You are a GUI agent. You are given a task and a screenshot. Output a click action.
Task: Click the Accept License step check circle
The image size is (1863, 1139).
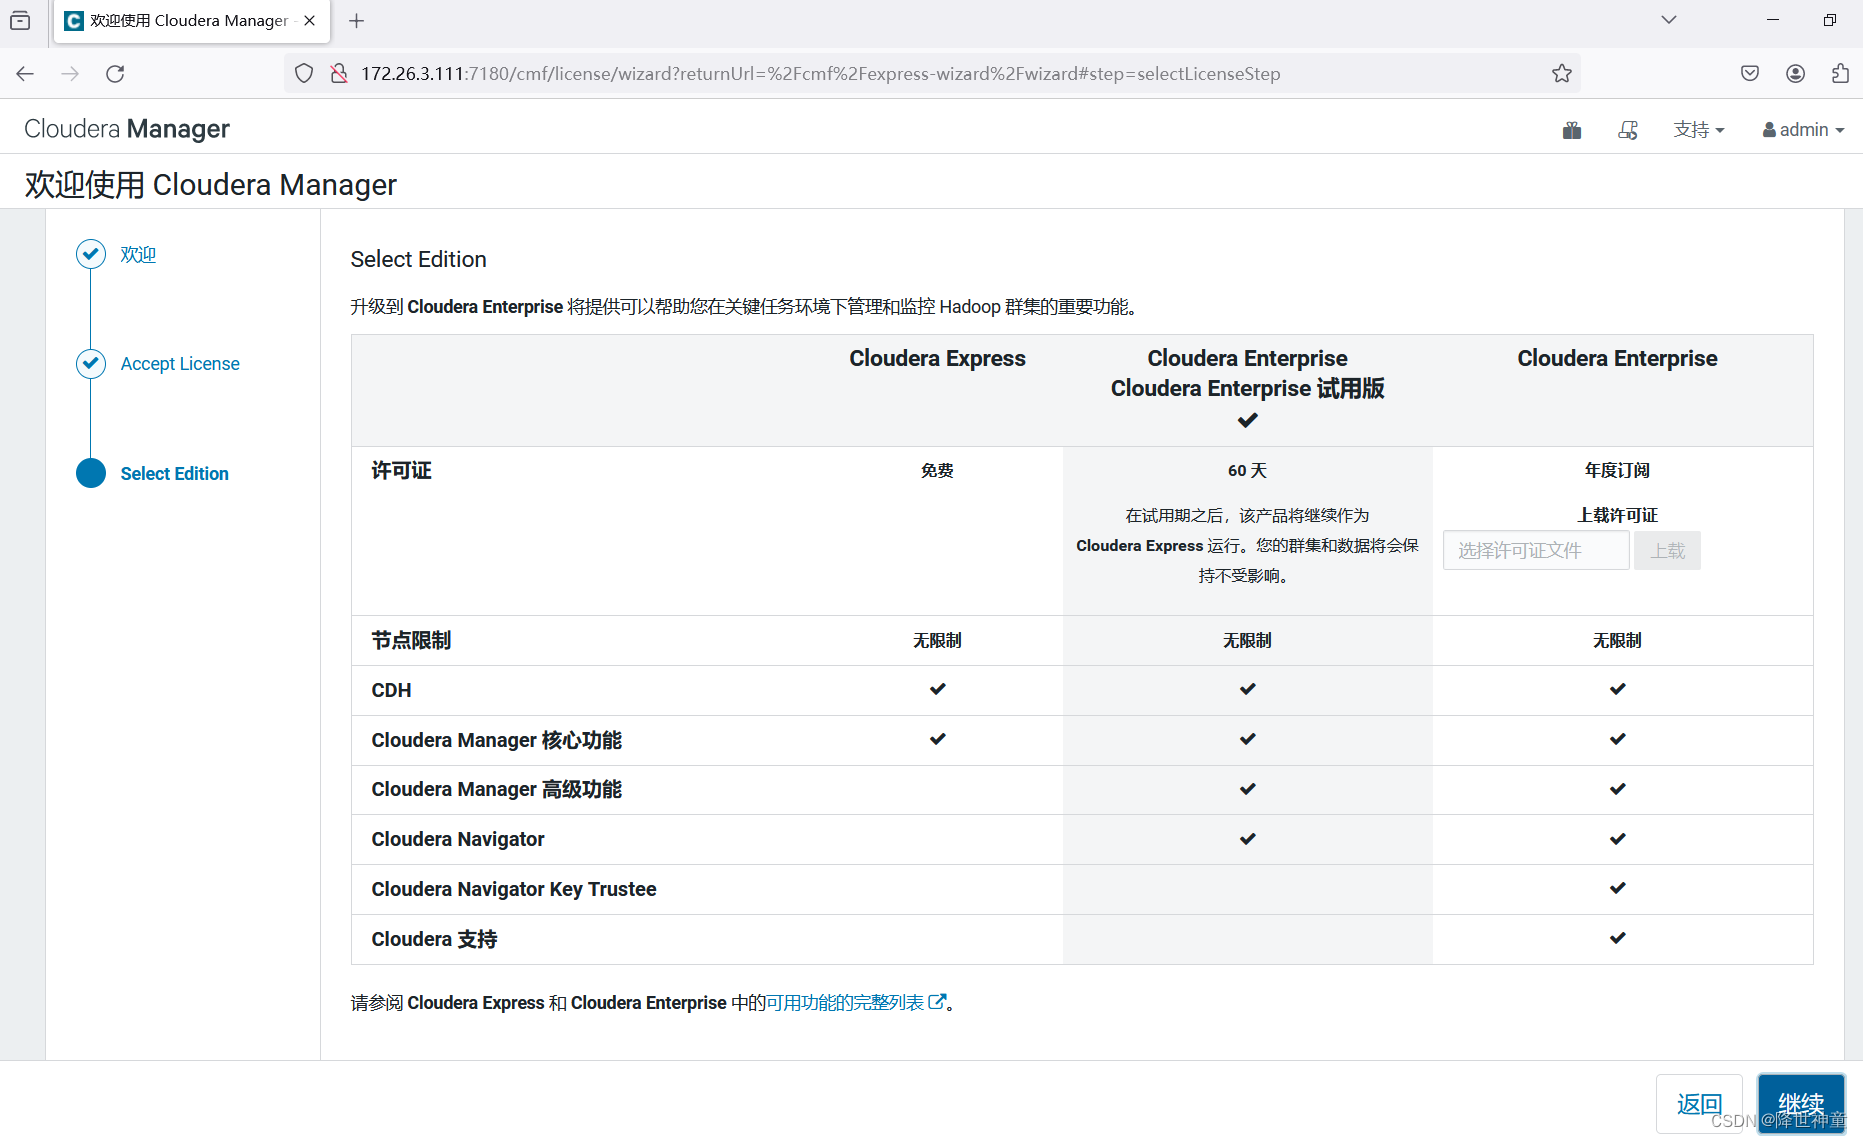coord(91,363)
